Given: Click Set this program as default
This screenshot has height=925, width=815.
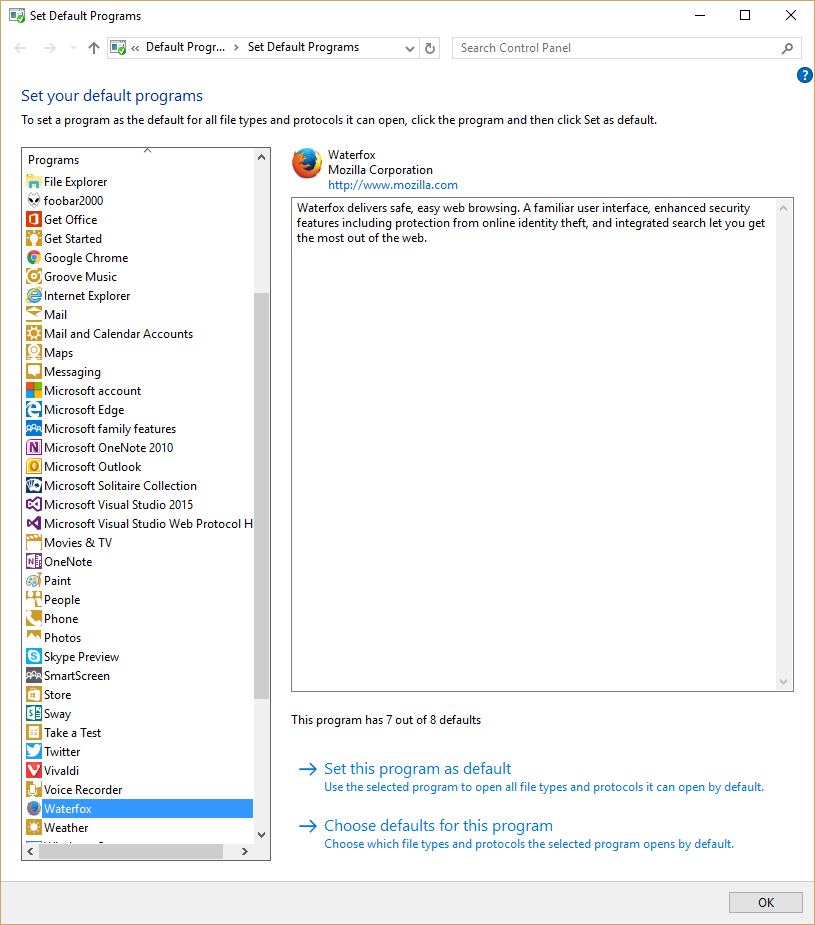Looking at the screenshot, I should point(417,768).
